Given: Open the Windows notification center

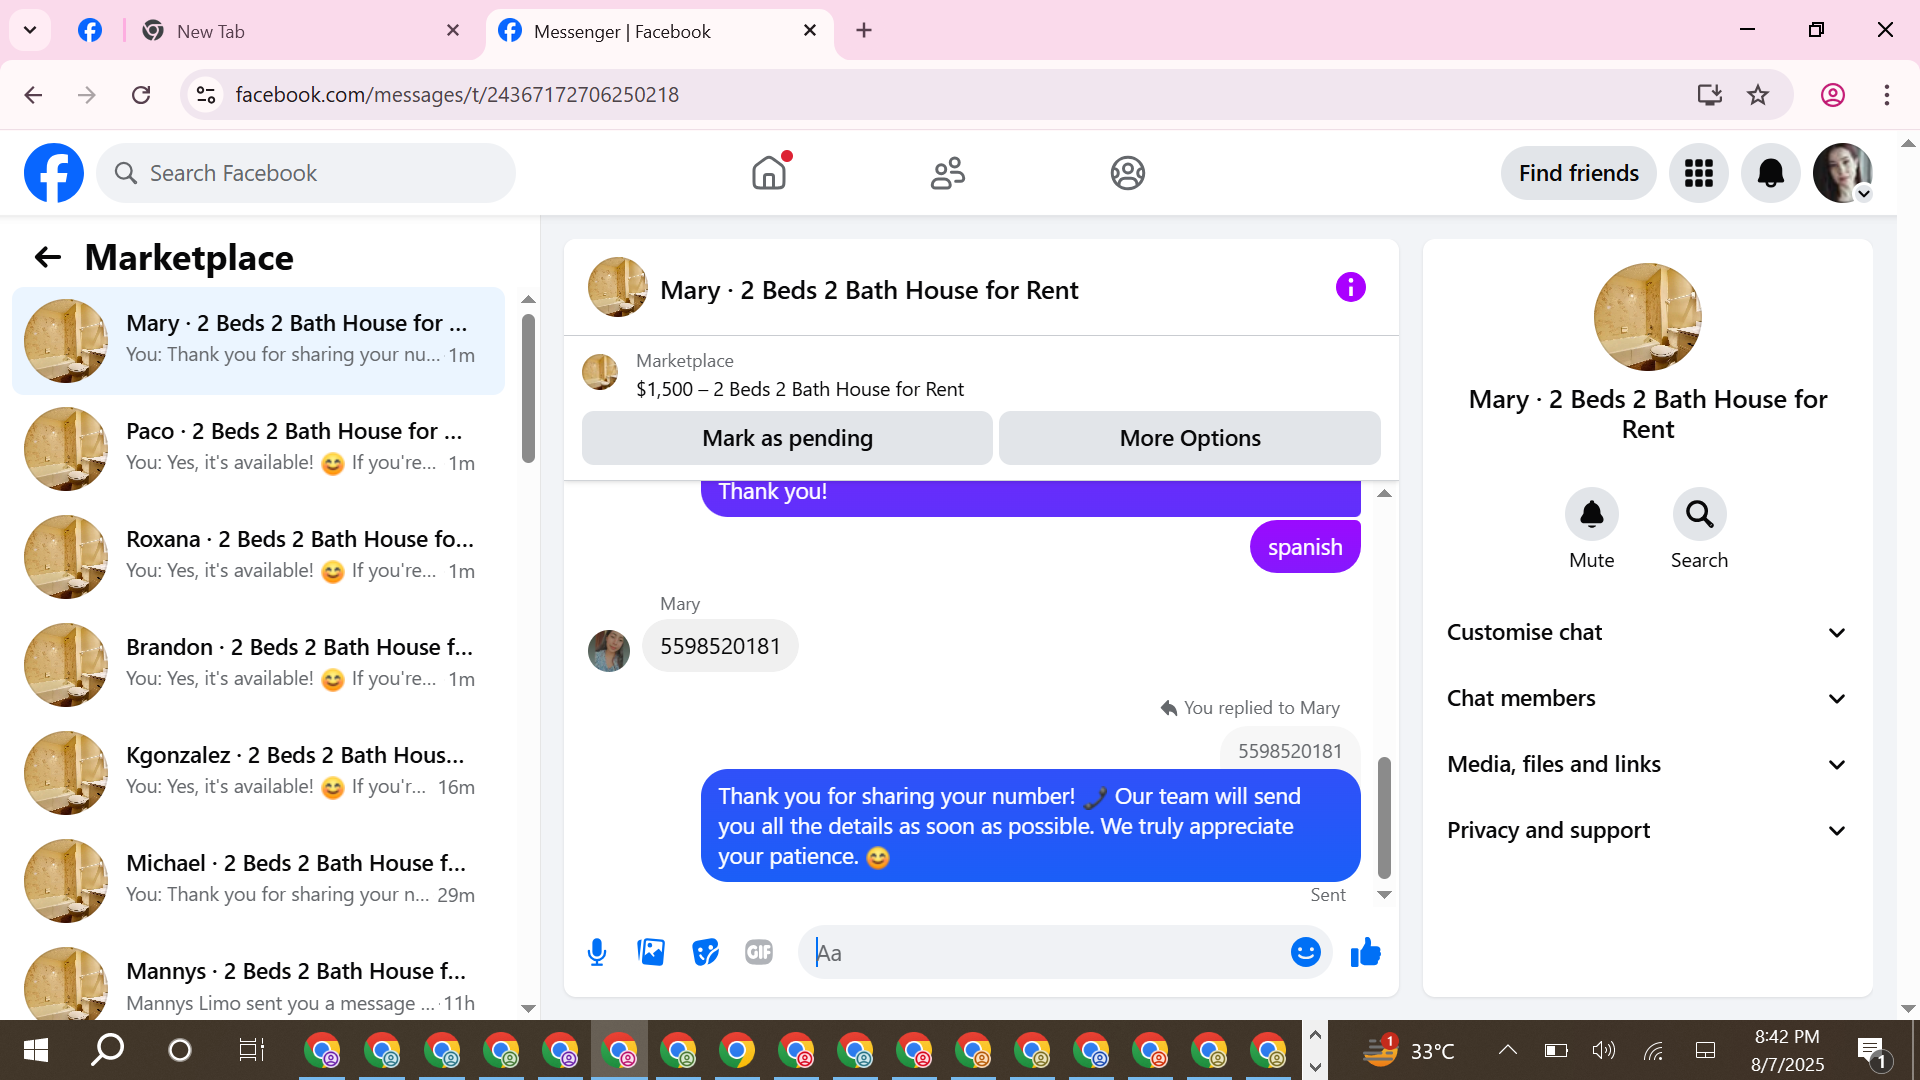Looking at the screenshot, I should [x=1872, y=1050].
